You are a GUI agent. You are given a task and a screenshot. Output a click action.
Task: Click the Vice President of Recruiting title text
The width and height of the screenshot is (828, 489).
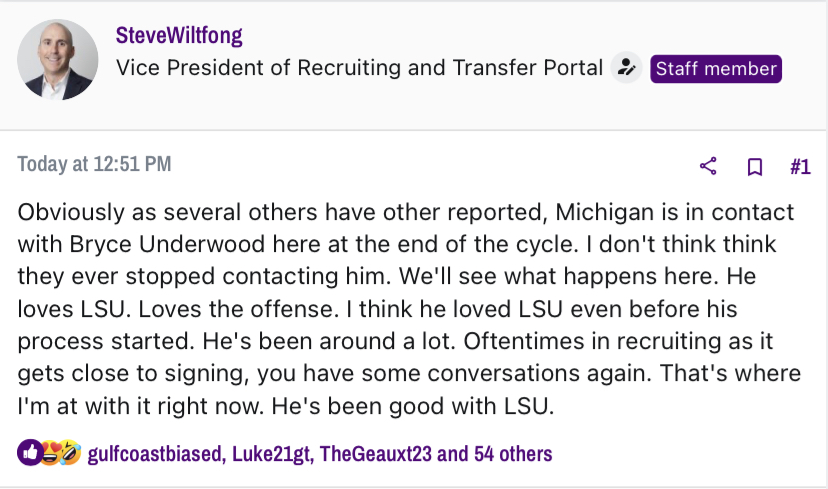(359, 68)
